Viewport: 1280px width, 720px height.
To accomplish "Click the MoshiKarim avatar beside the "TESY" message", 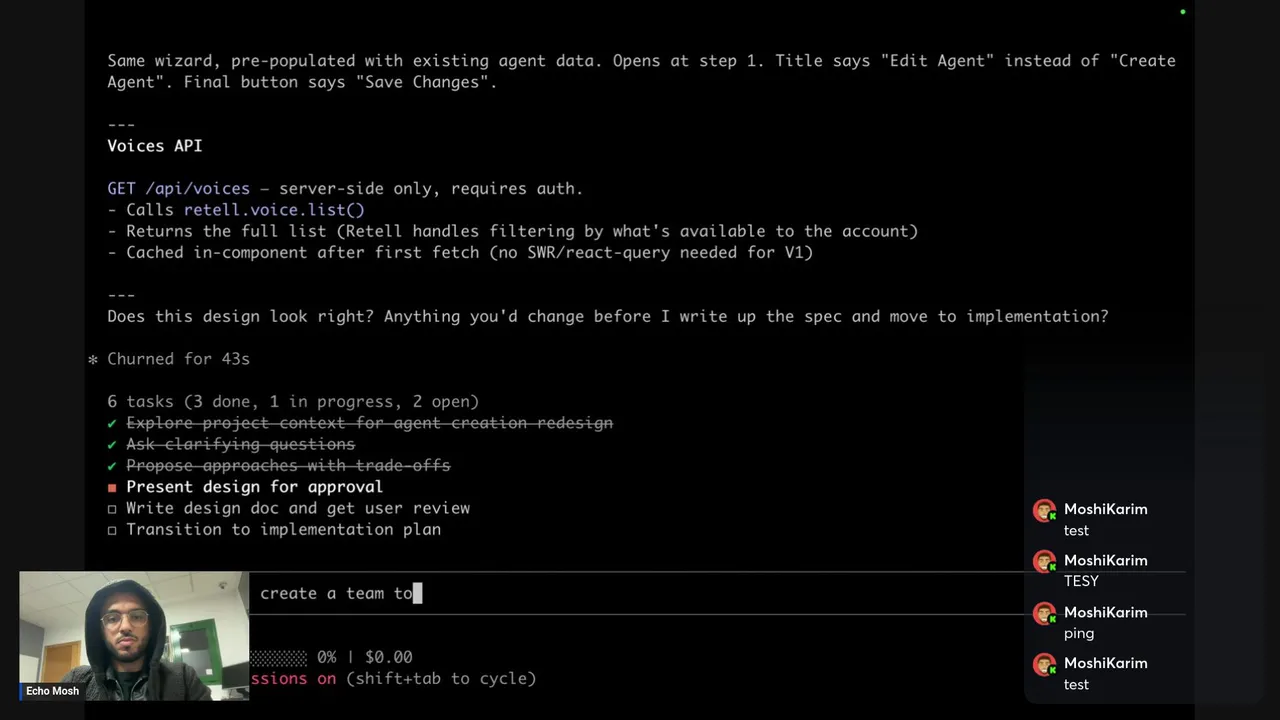I will coord(1044,563).
